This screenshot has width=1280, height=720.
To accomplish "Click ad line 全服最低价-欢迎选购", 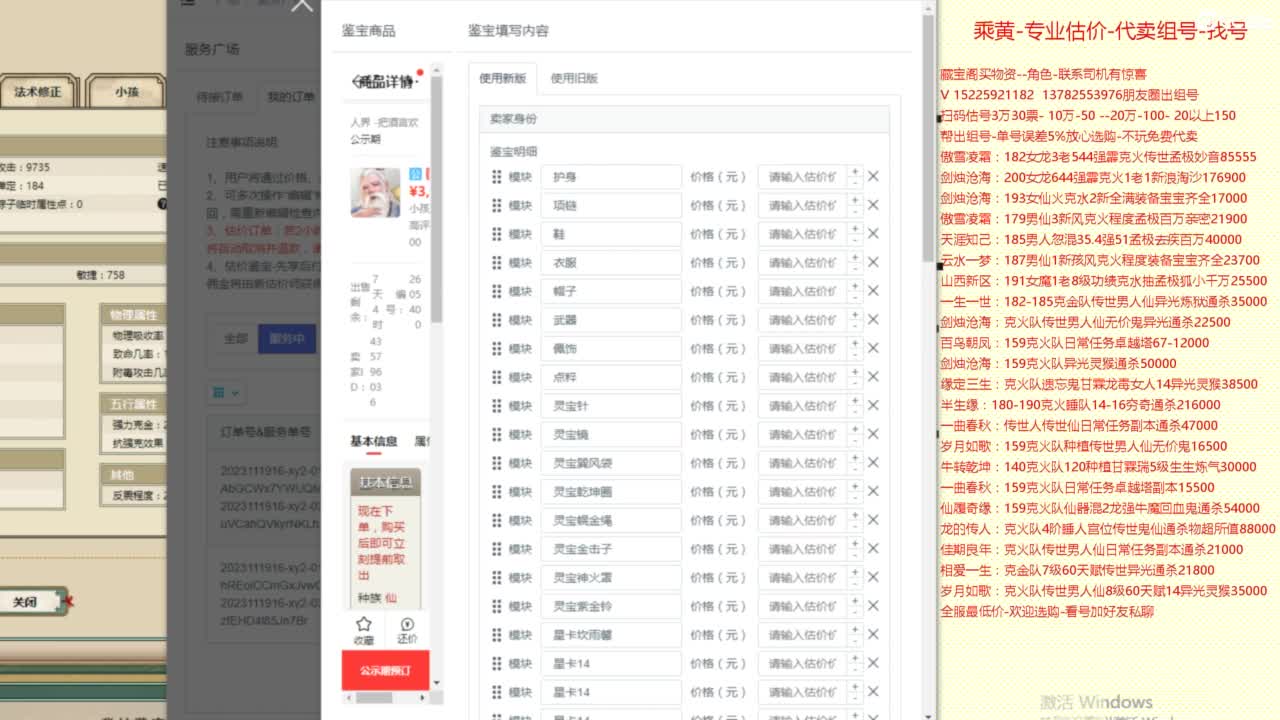I will coord(1047,611).
